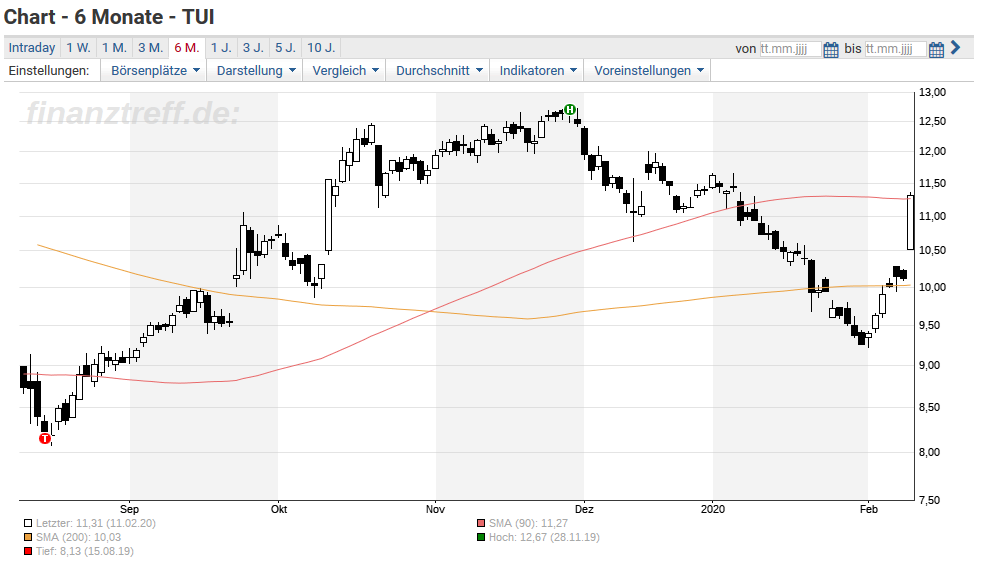985x563 pixels.
Task: Click the 'Chart - 6 Monate - TUI' heading
Action: pyautogui.click(x=109, y=17)
